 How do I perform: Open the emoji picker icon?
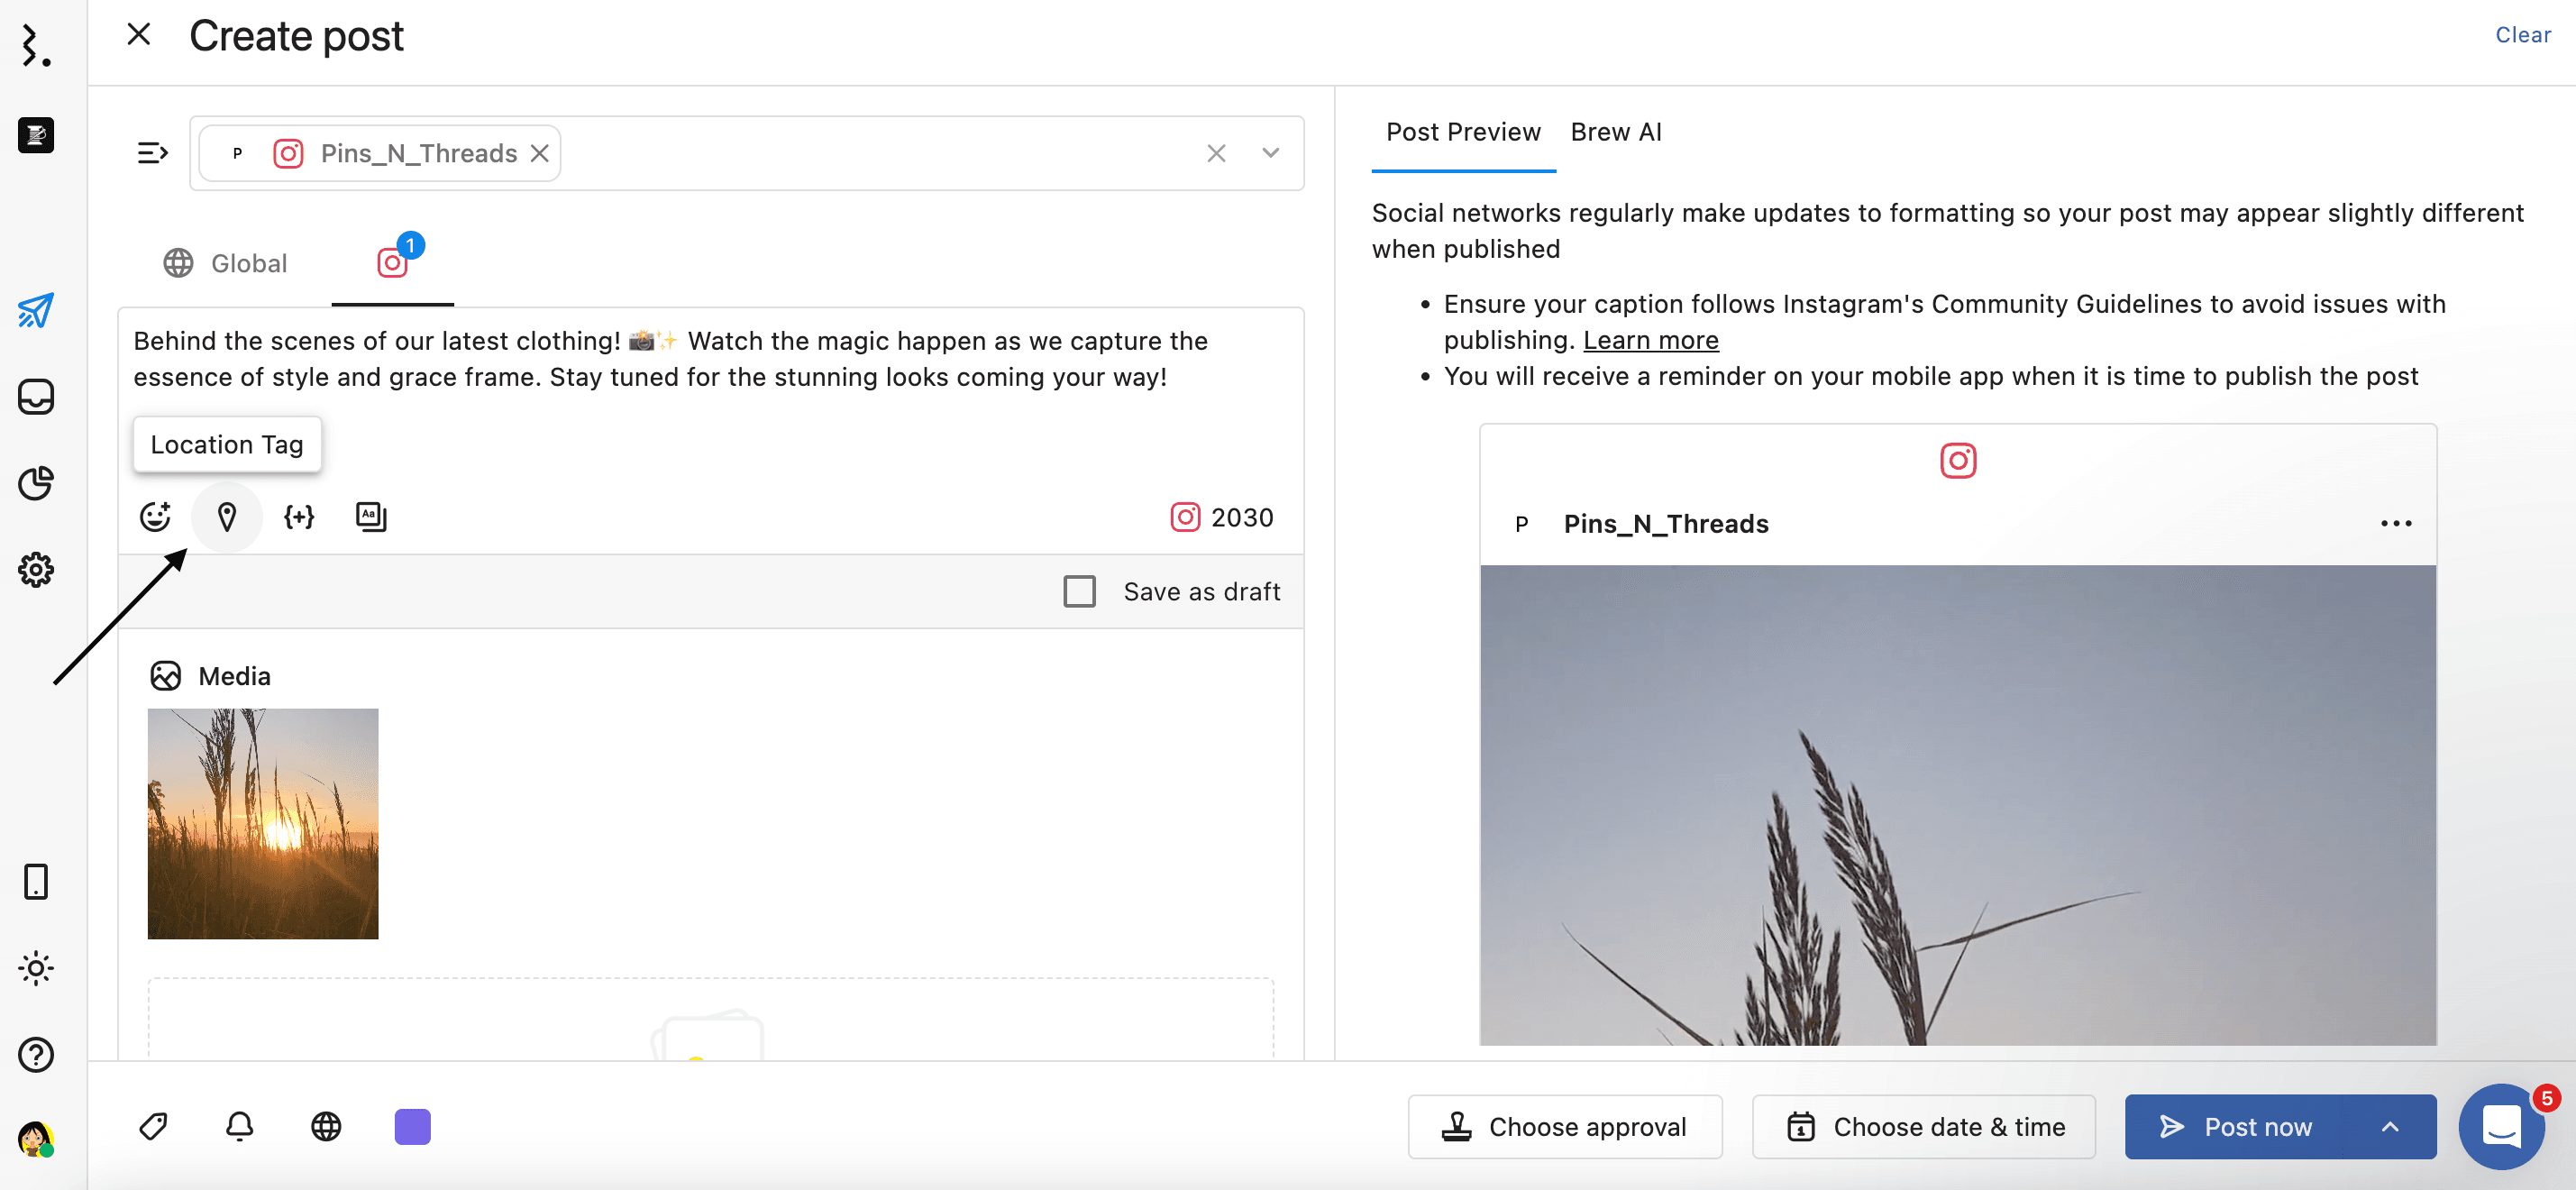155,517
